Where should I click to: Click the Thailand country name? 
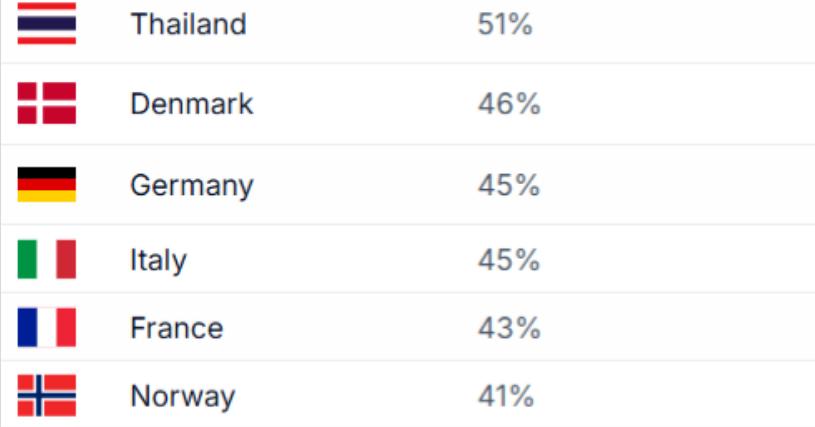click(188, 24)
